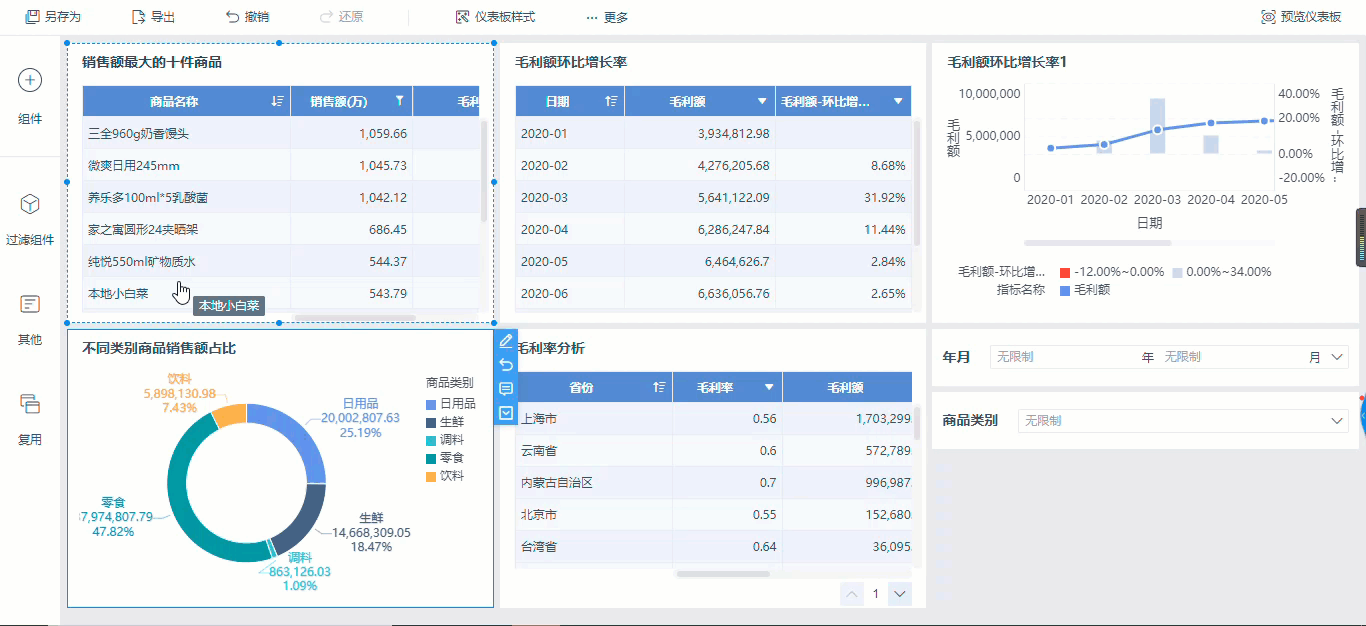Click the blue 毛利额 legend swatch
Screen dimensions: 1366x626
[x=1065, y=290]
